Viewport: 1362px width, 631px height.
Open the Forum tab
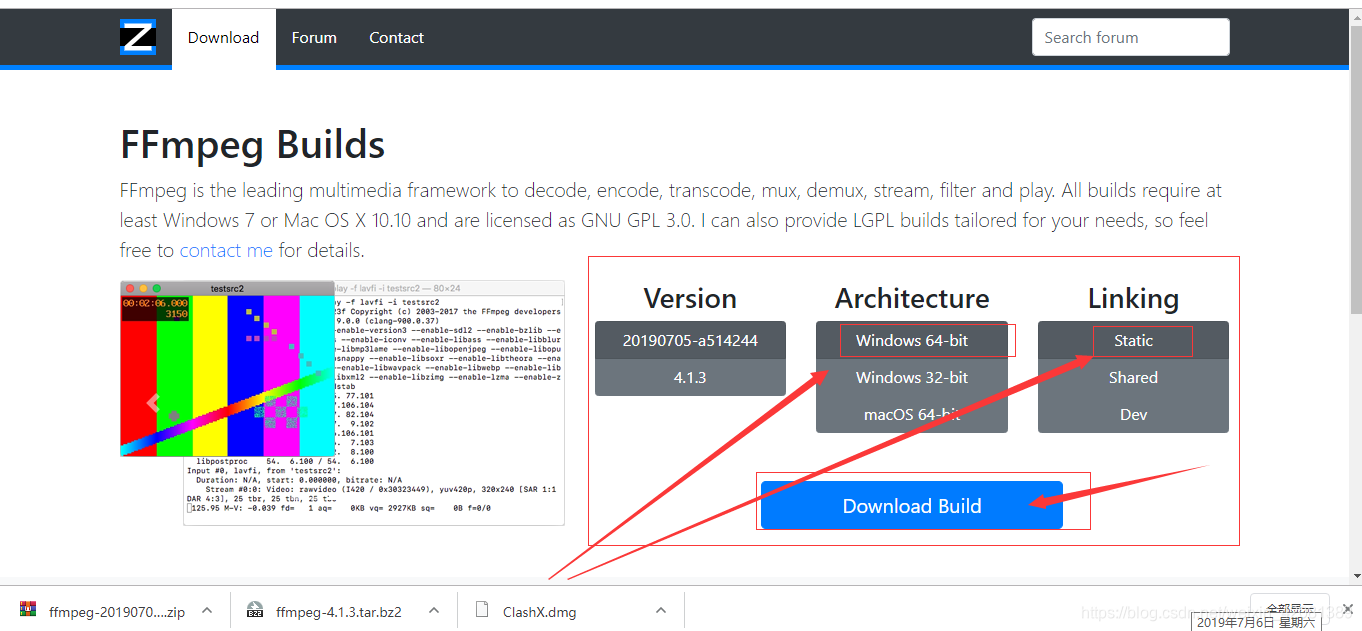point(314,38)
